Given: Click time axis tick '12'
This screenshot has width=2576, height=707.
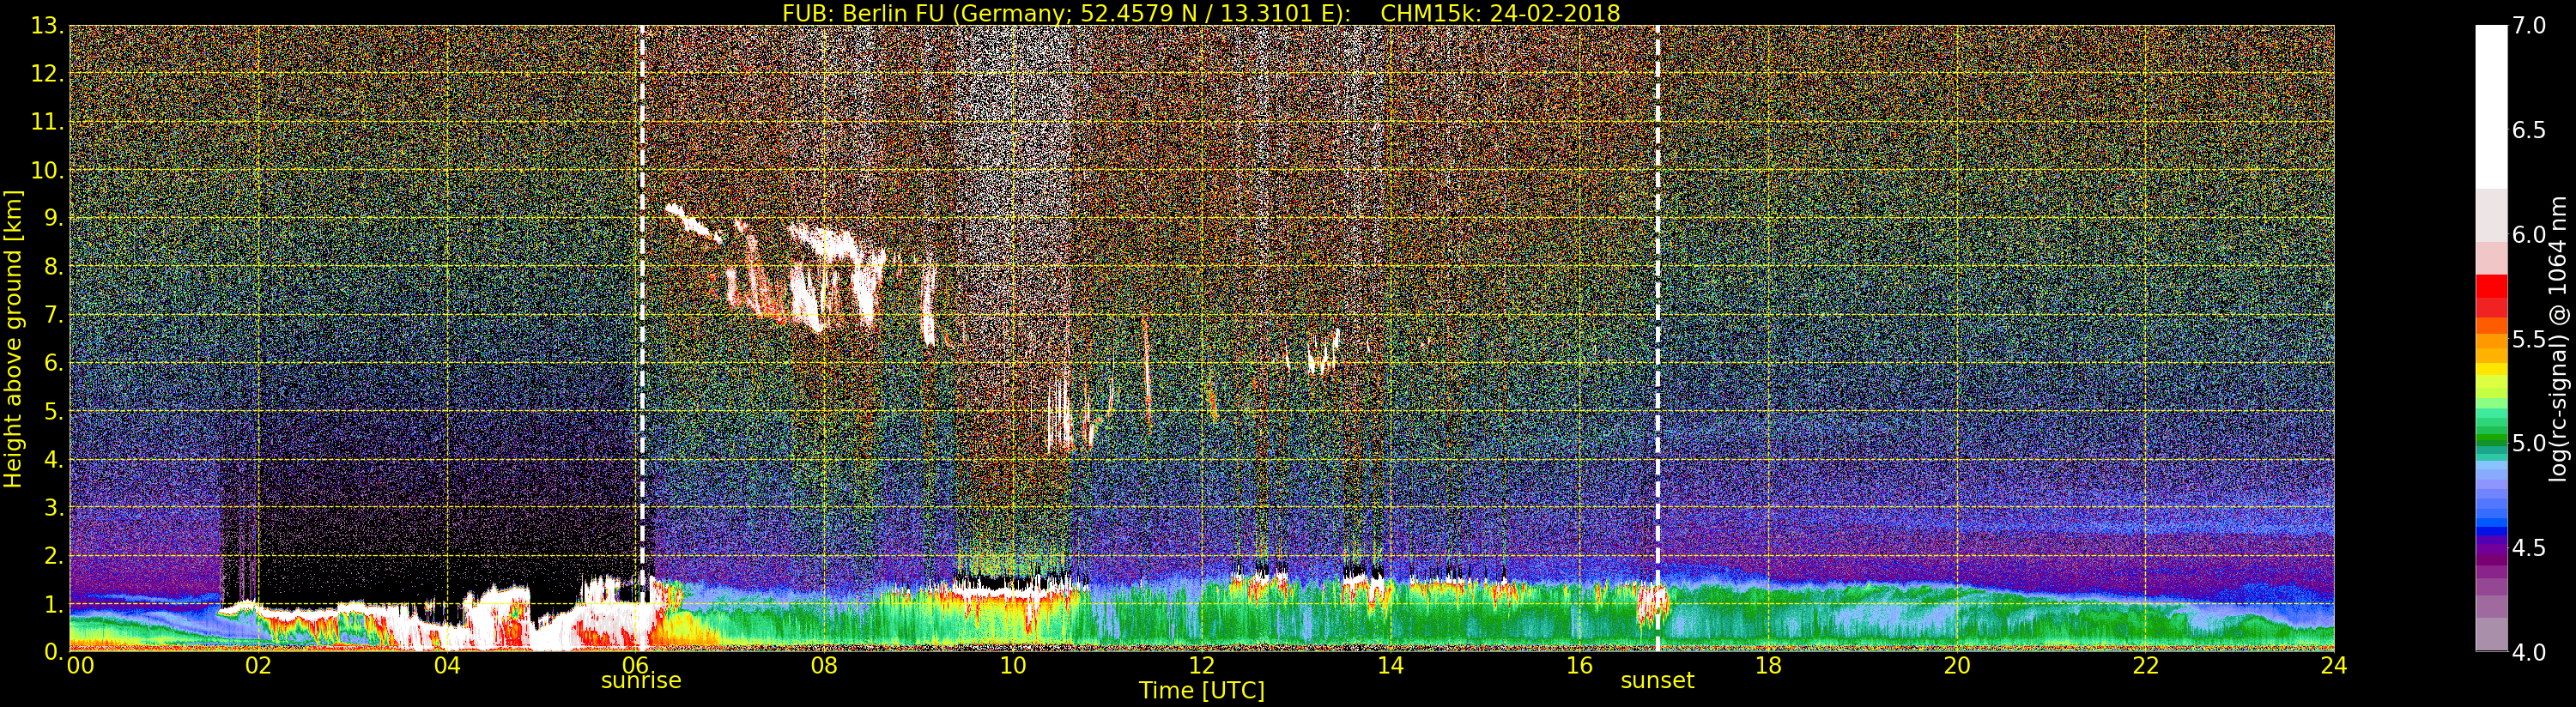Looking at the screenshot, I should pyautogui.click(x=1202, y=665).
